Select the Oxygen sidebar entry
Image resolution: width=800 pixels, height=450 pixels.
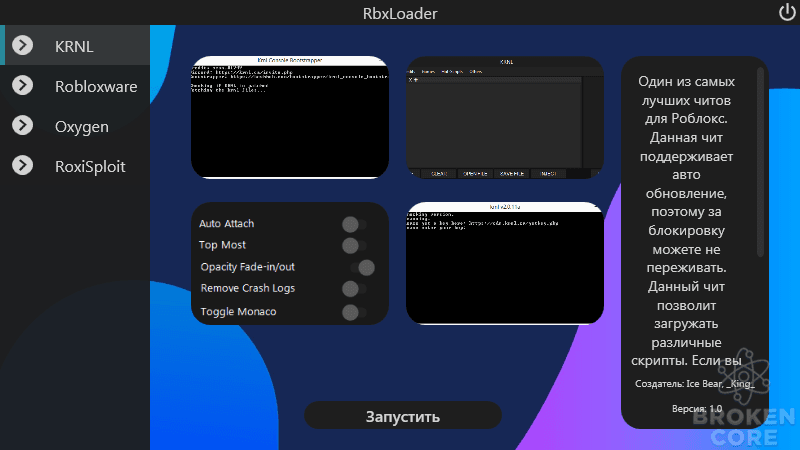pyautogui.click(x=75, y=126)
